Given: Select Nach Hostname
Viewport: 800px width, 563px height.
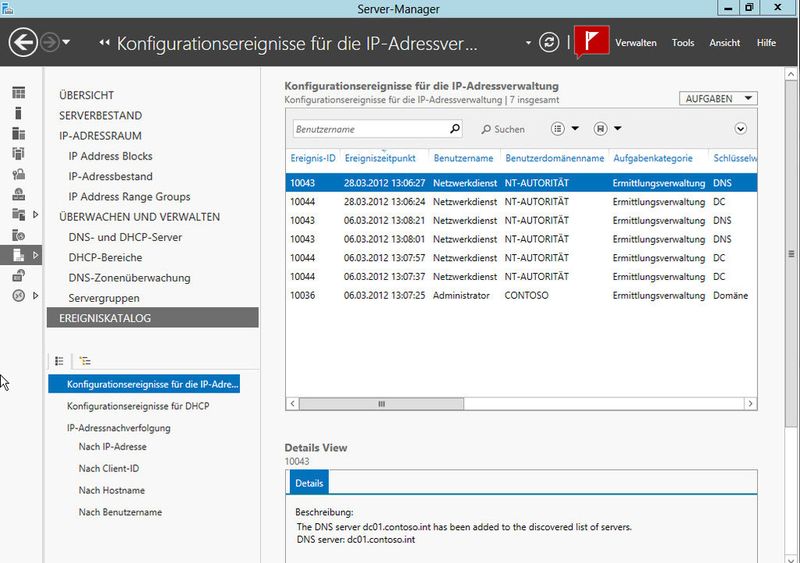Looking at the screenshot, I should [112, 491].
